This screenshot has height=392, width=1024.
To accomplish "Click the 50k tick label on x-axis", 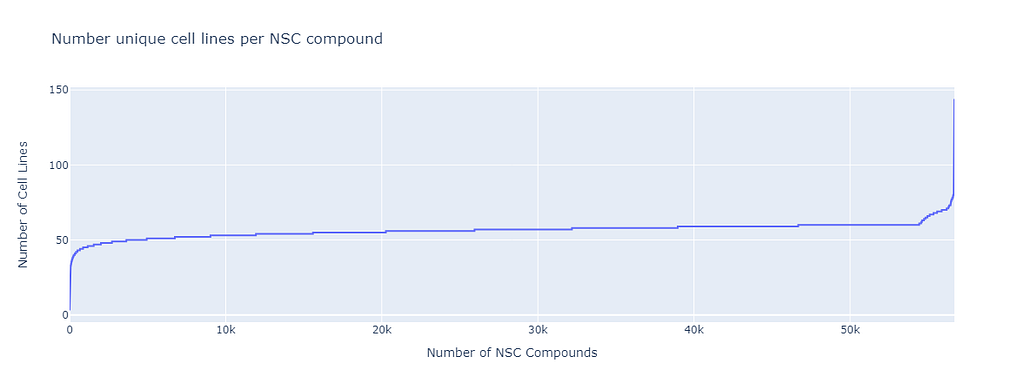I will coord(850,330).
